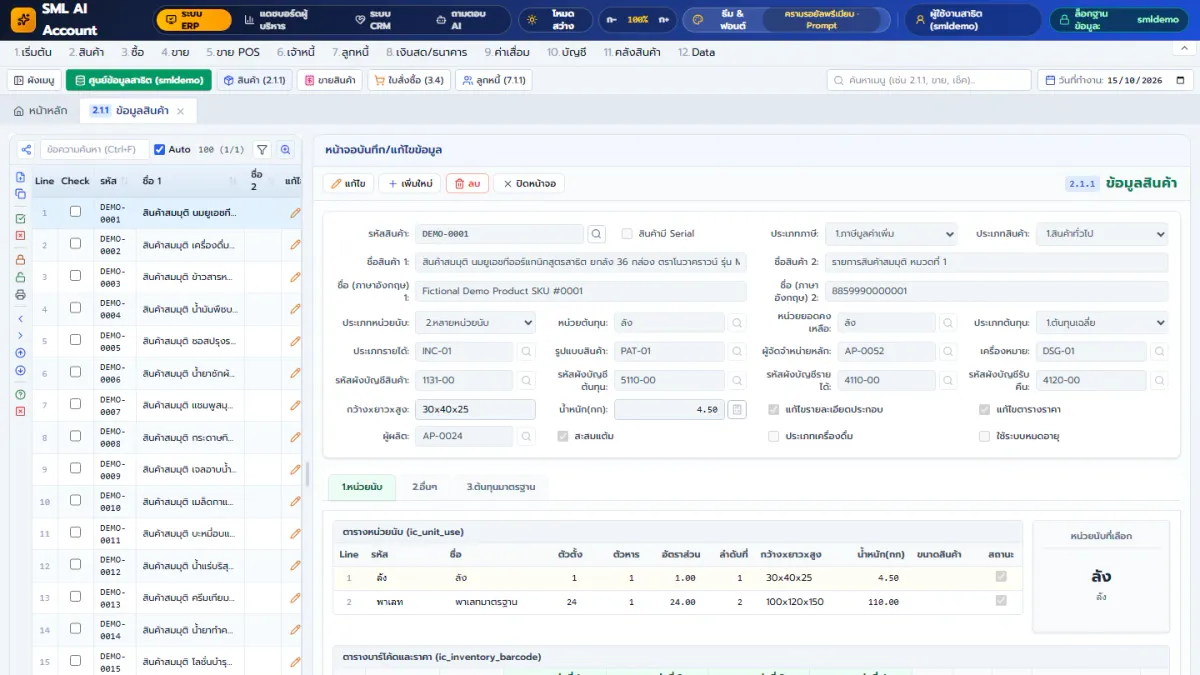Click lookup icon beside INC-01 field
Image resolution: width=1200 pixels, height=675 pixels.
(x=526, y=352)
